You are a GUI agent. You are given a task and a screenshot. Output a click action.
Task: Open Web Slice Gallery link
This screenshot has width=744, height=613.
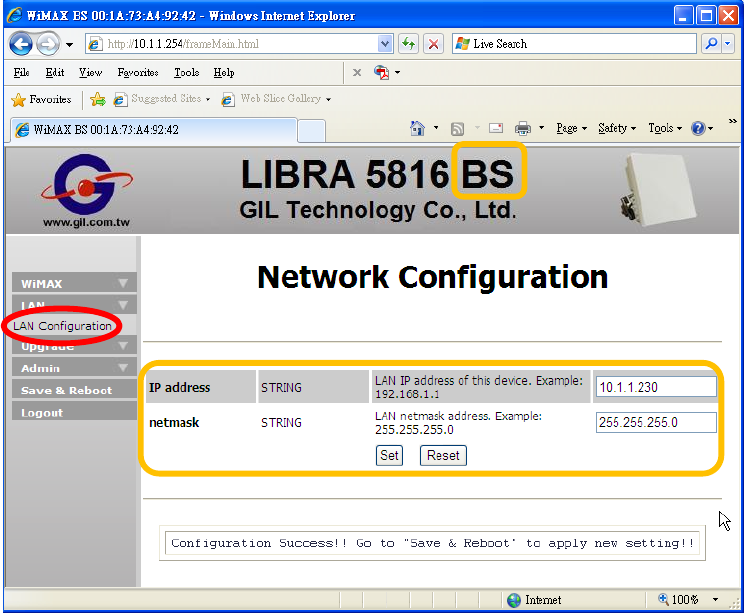pyautogui.click(x=276, y=99)
